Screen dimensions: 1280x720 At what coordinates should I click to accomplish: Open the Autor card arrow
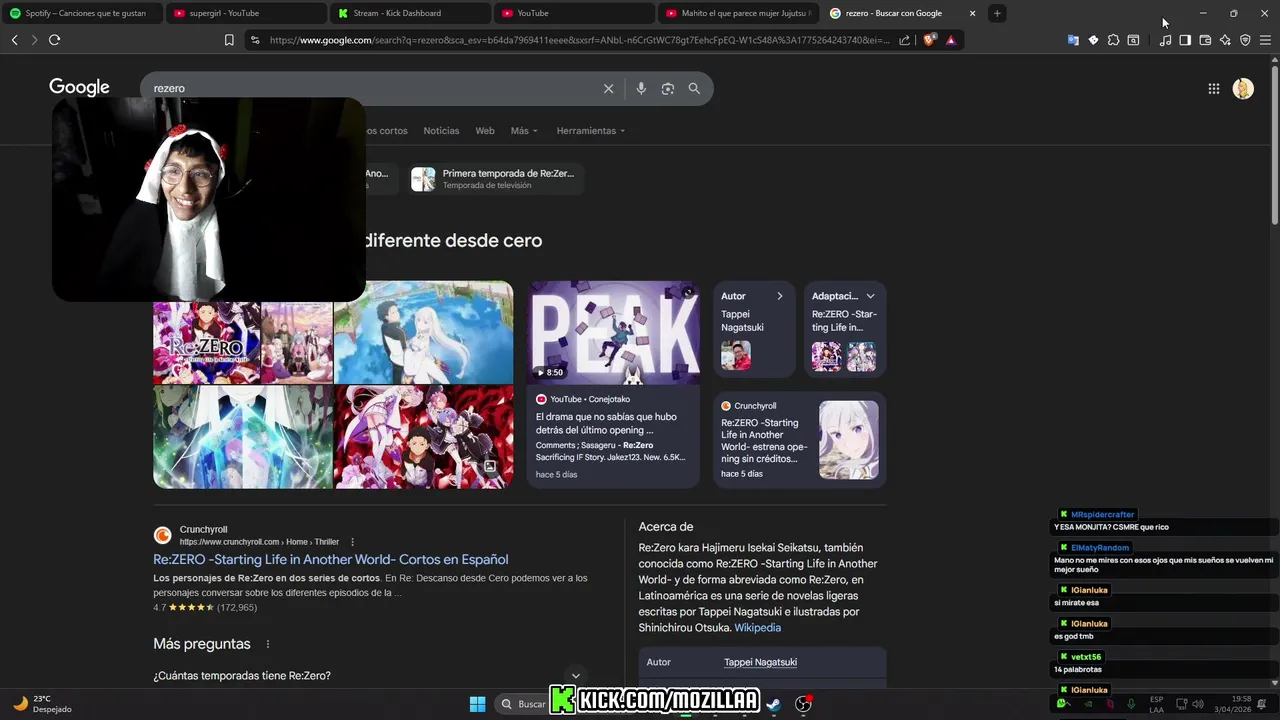pos(780,296)
